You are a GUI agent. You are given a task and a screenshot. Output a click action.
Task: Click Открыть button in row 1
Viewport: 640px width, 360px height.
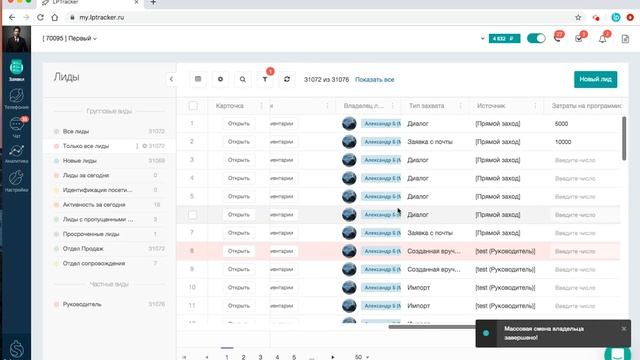pos(239,124)
